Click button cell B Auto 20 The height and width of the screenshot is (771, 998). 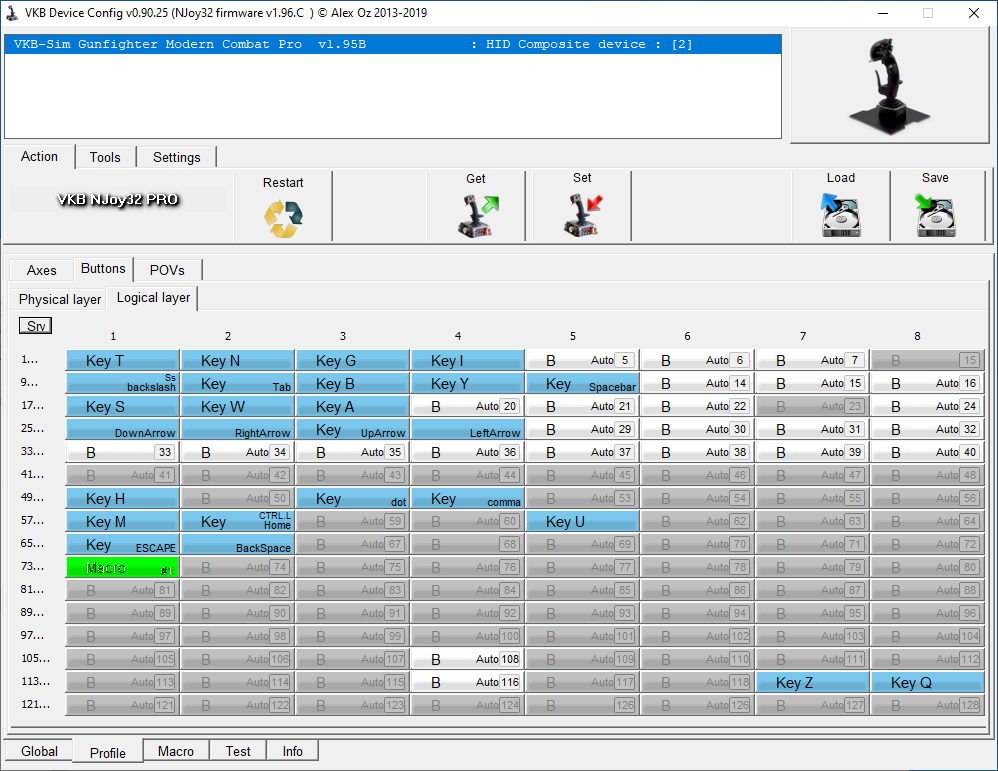tap(467, 406)
